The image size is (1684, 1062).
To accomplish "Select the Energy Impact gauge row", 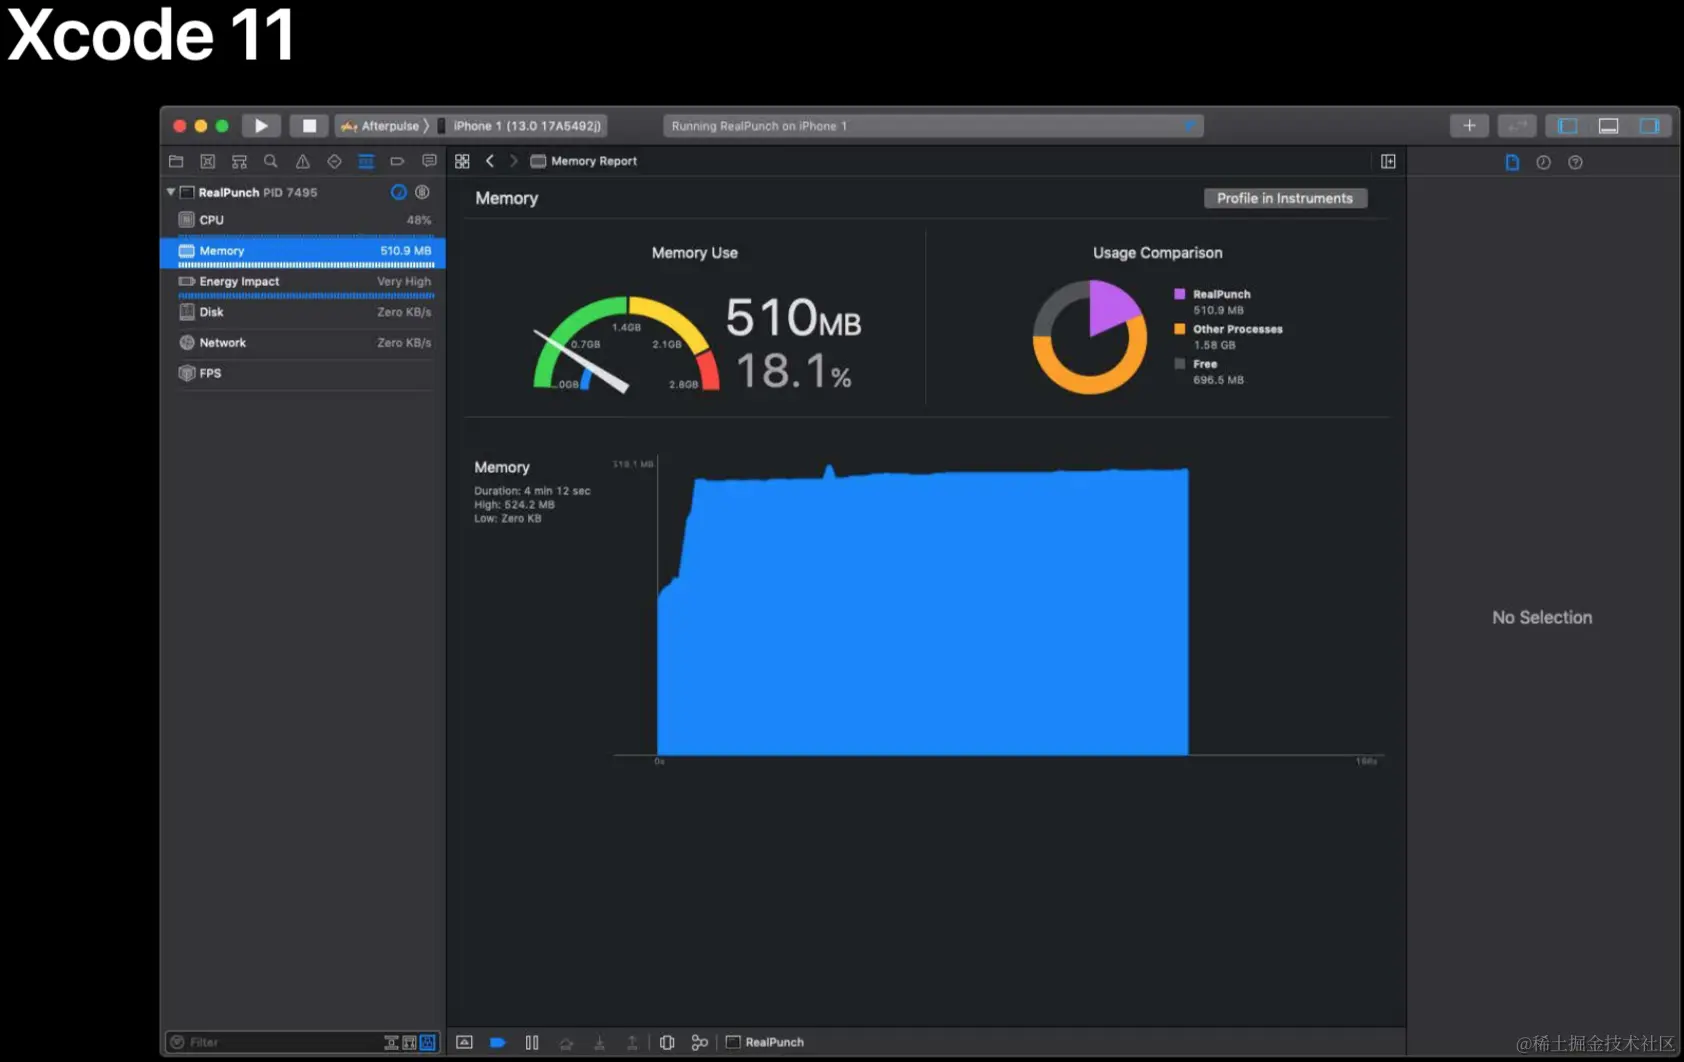I will click(303, 283).
